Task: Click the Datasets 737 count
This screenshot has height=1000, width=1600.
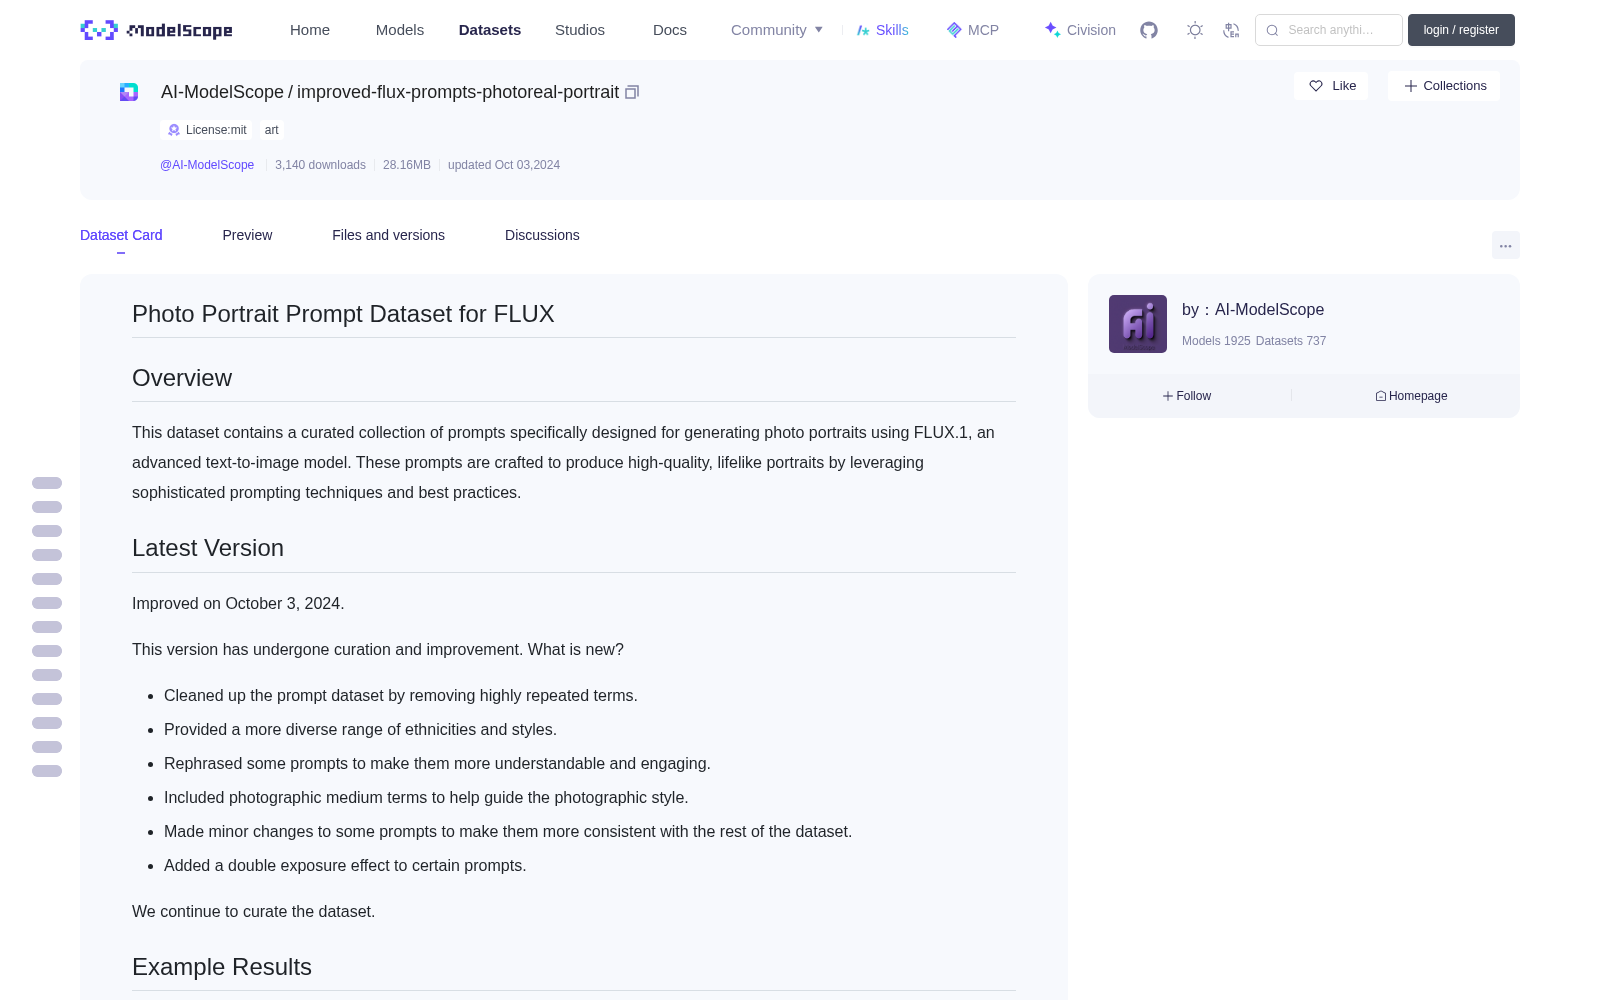Action: click(1291, 341)
